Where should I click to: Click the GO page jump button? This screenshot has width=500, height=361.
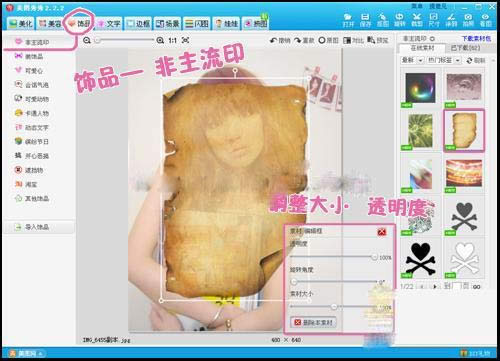(477, 286)
